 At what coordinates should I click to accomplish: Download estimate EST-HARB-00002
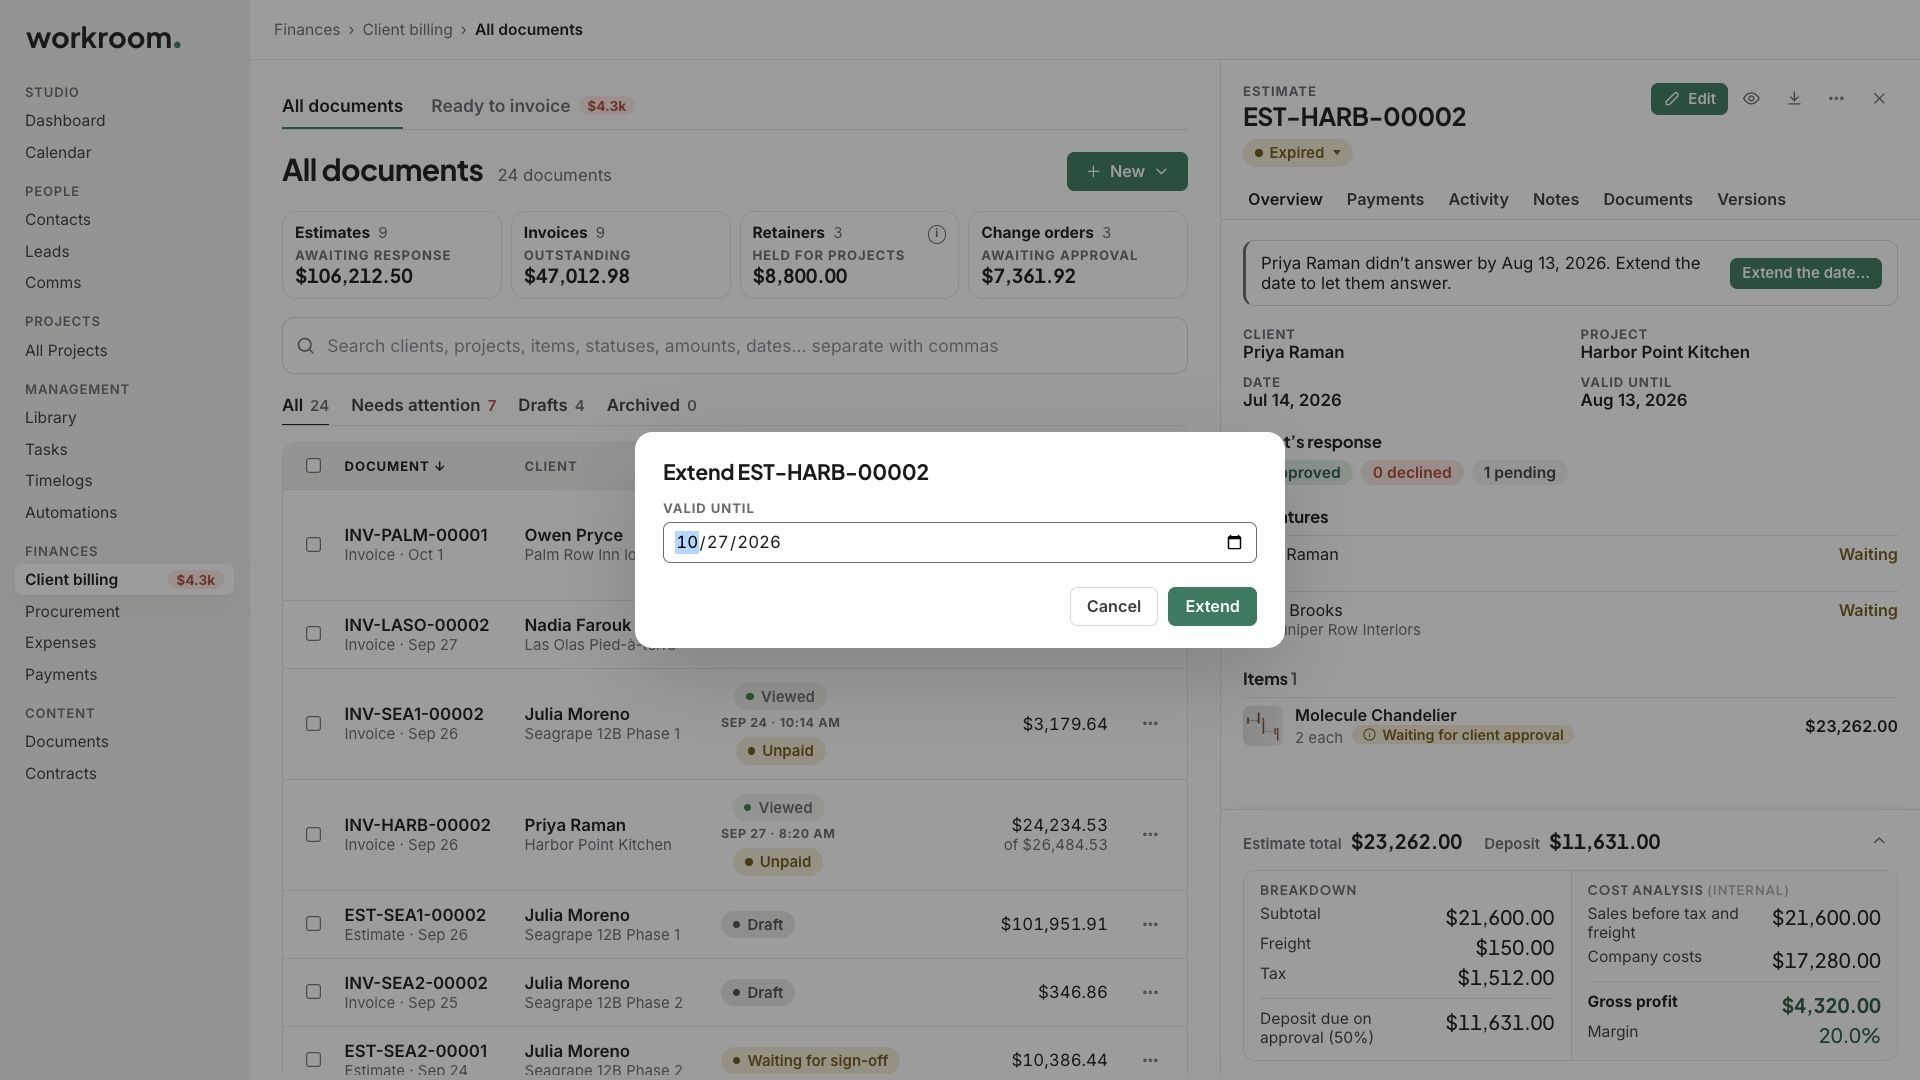(1794, 99)
